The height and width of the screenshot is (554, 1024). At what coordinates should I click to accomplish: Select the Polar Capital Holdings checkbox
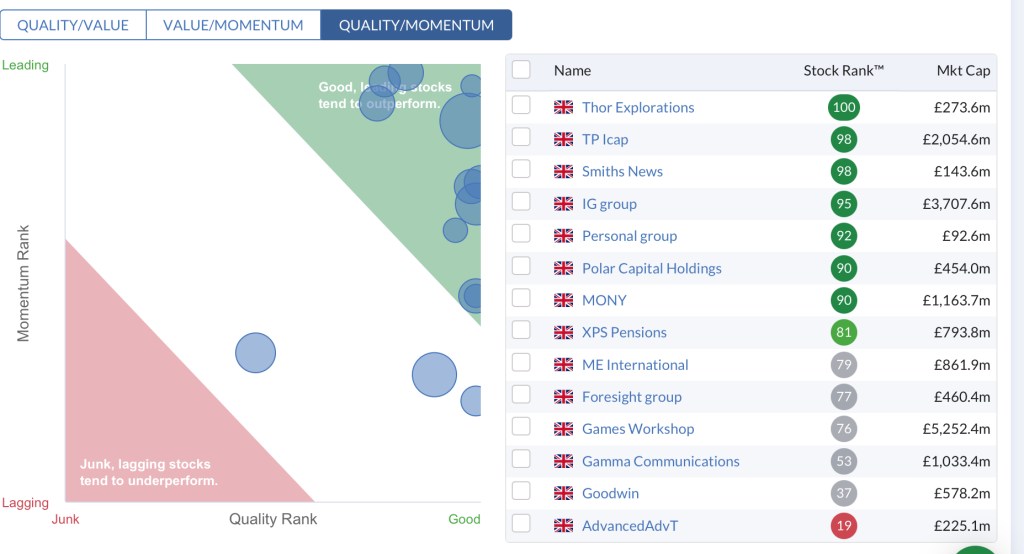[521, 267]
